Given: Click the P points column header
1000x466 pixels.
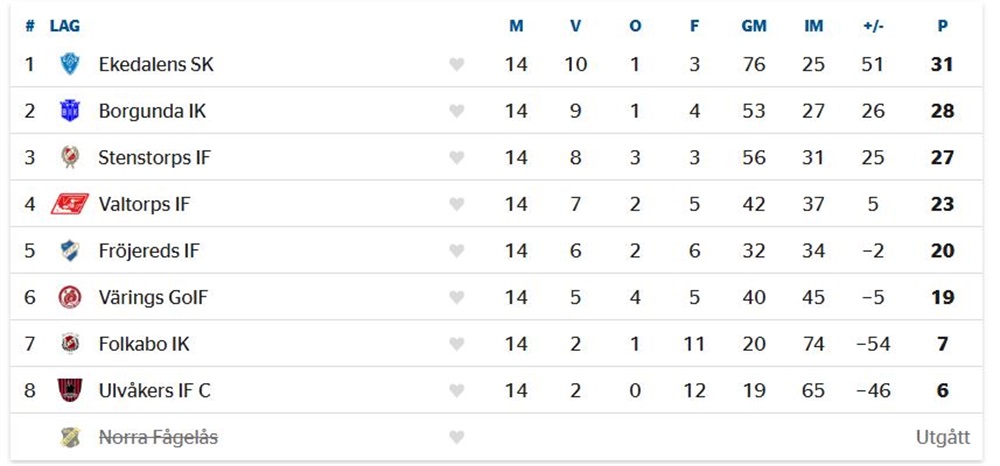Looking at the screenshot, I should [x=942, y=26].
